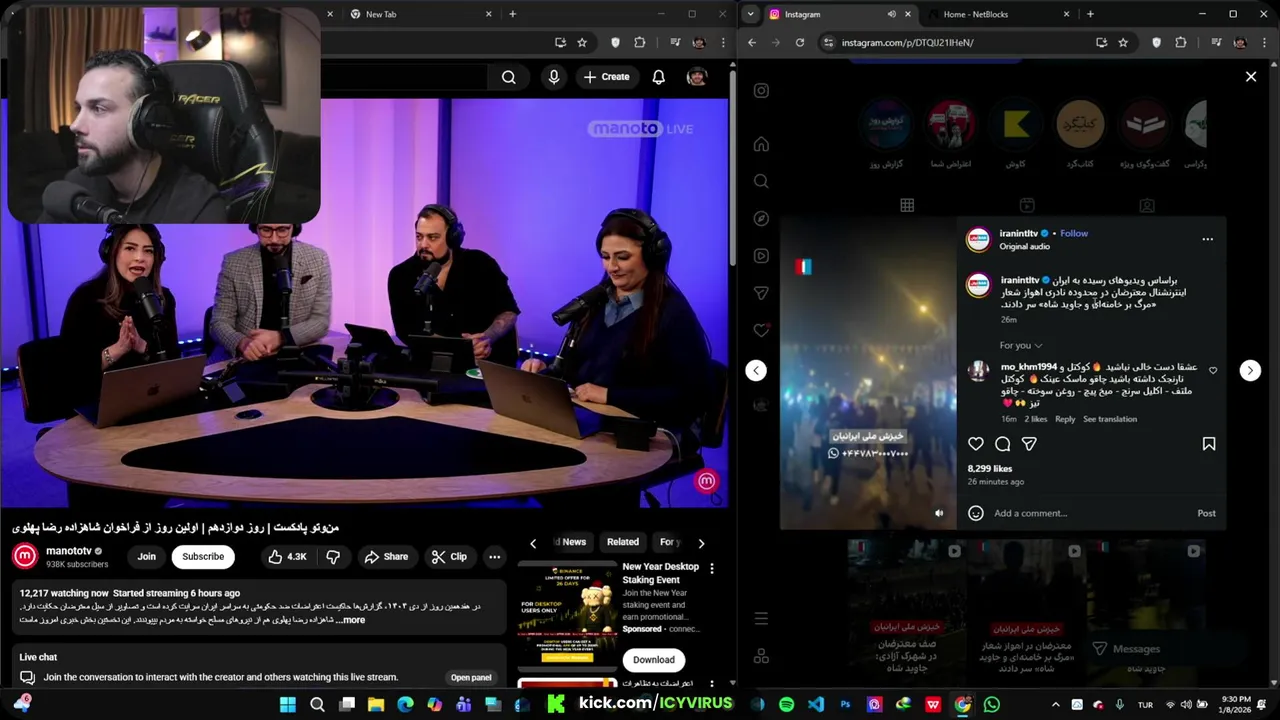Open the YouTube account avatar menu
The height and width of the screenshot is (720, 1280).
(697, 77)
